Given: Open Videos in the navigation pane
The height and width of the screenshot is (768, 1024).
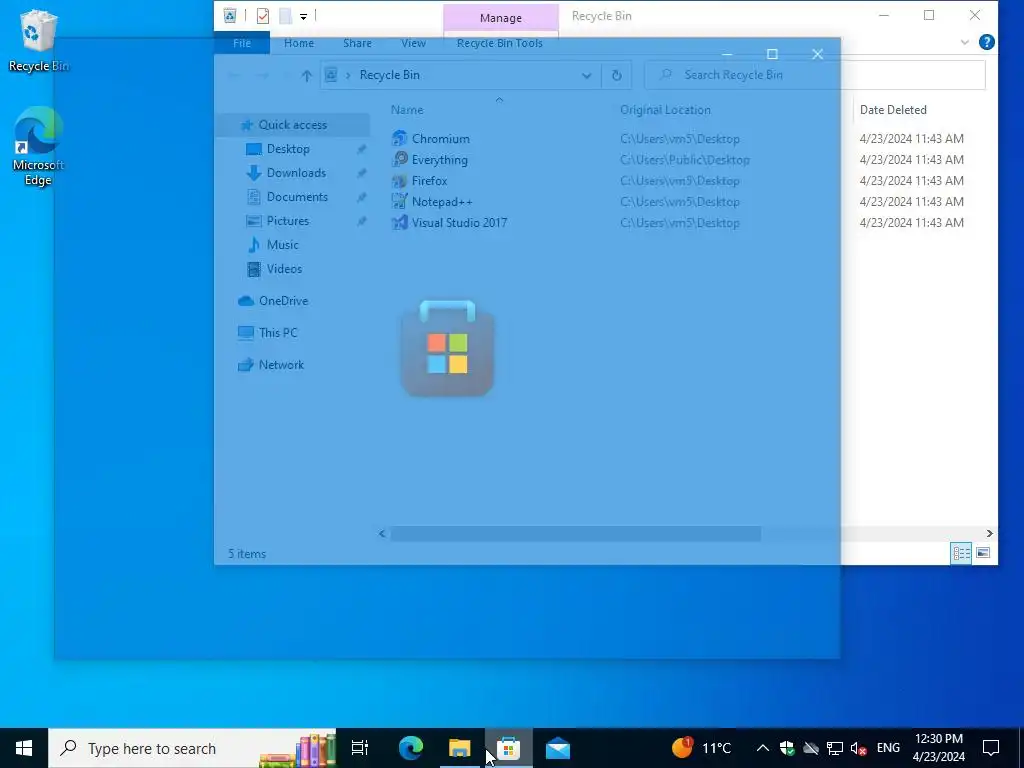Looking at the screenshot, I should [284, 269].
